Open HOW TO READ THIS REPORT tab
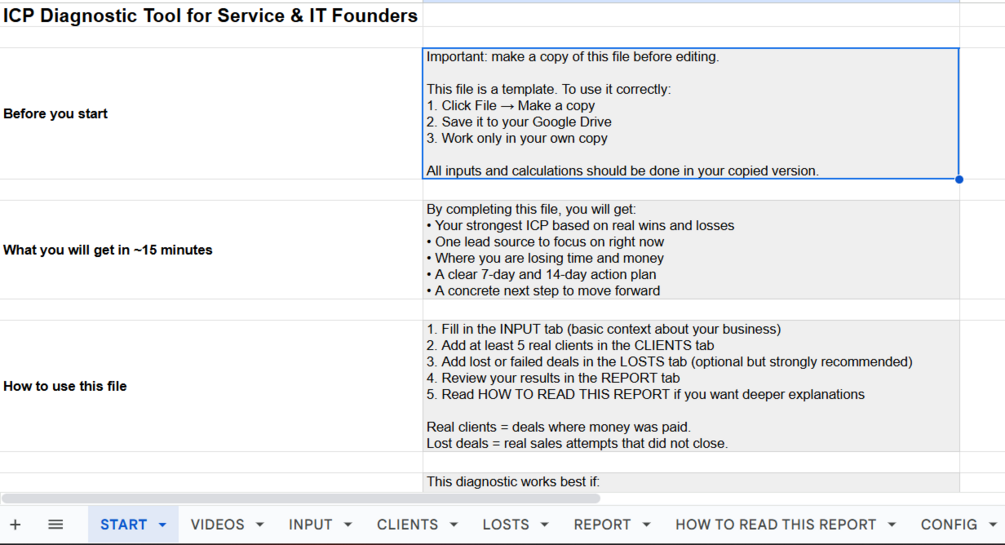 [x=775, y=524]
